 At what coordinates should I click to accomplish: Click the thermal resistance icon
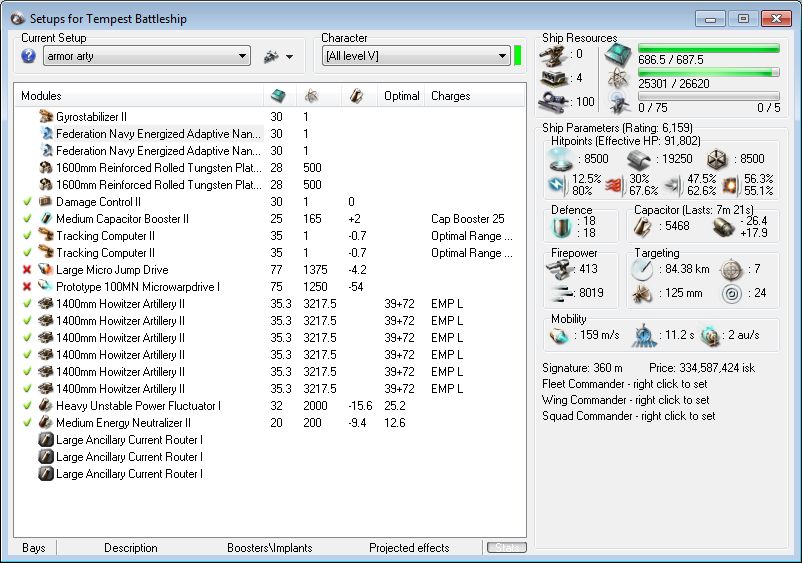(616, 185)
